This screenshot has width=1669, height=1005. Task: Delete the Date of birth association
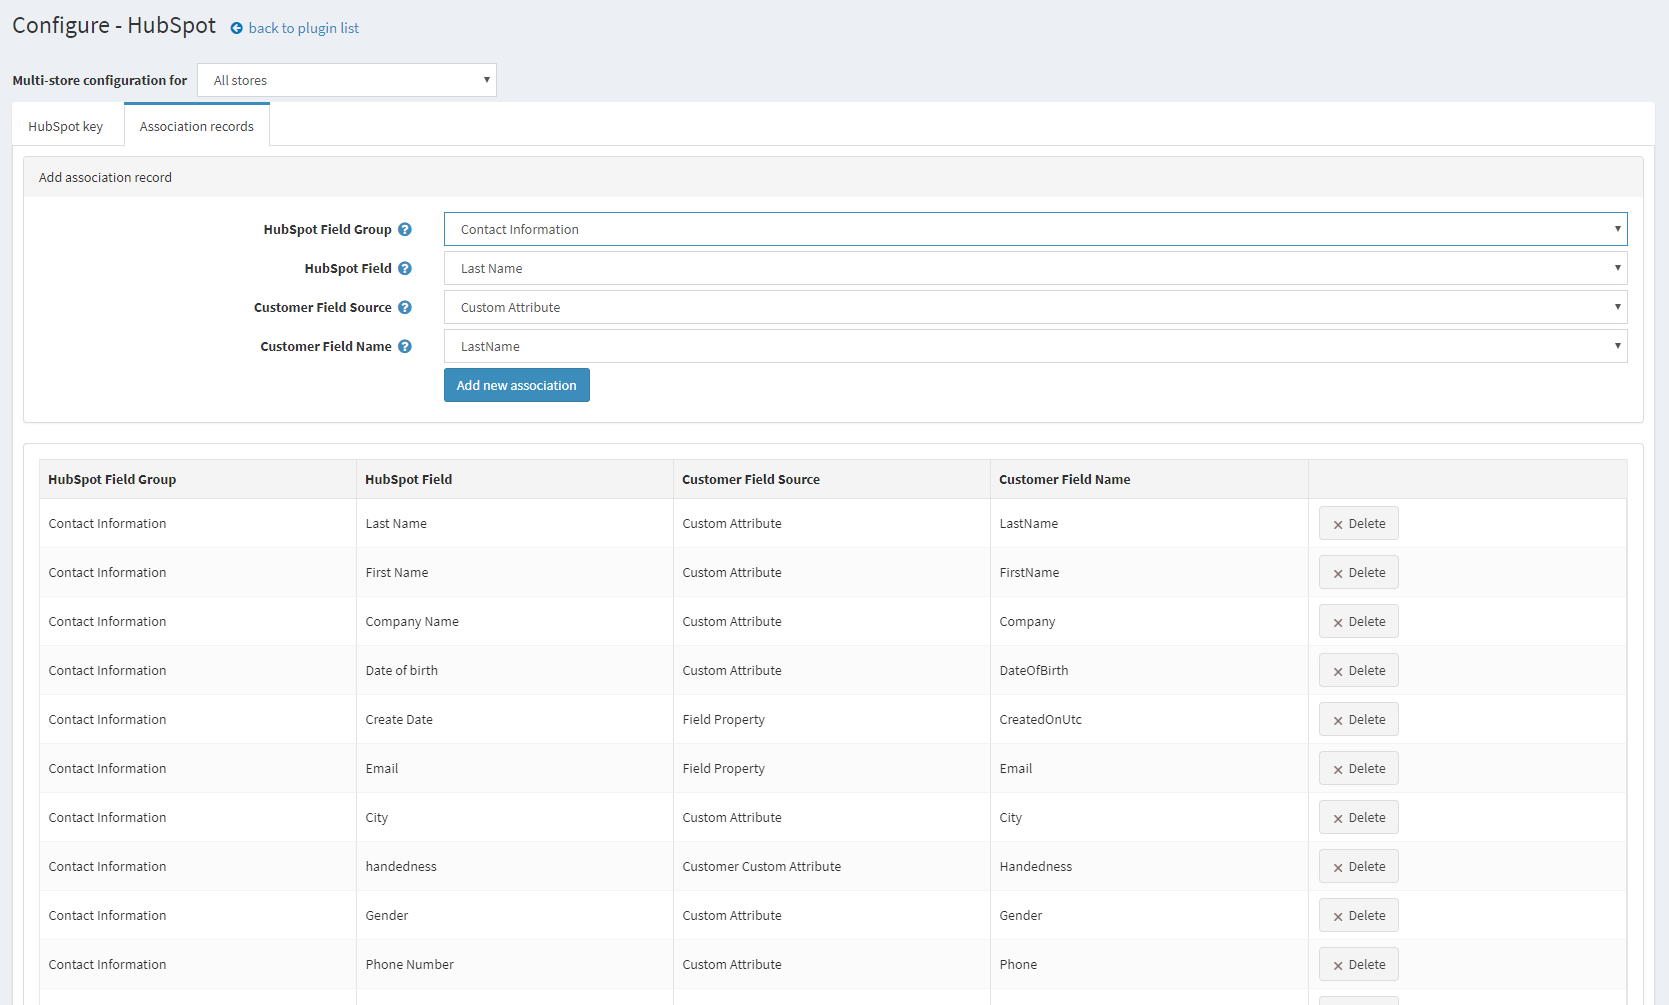point(1358,670)
